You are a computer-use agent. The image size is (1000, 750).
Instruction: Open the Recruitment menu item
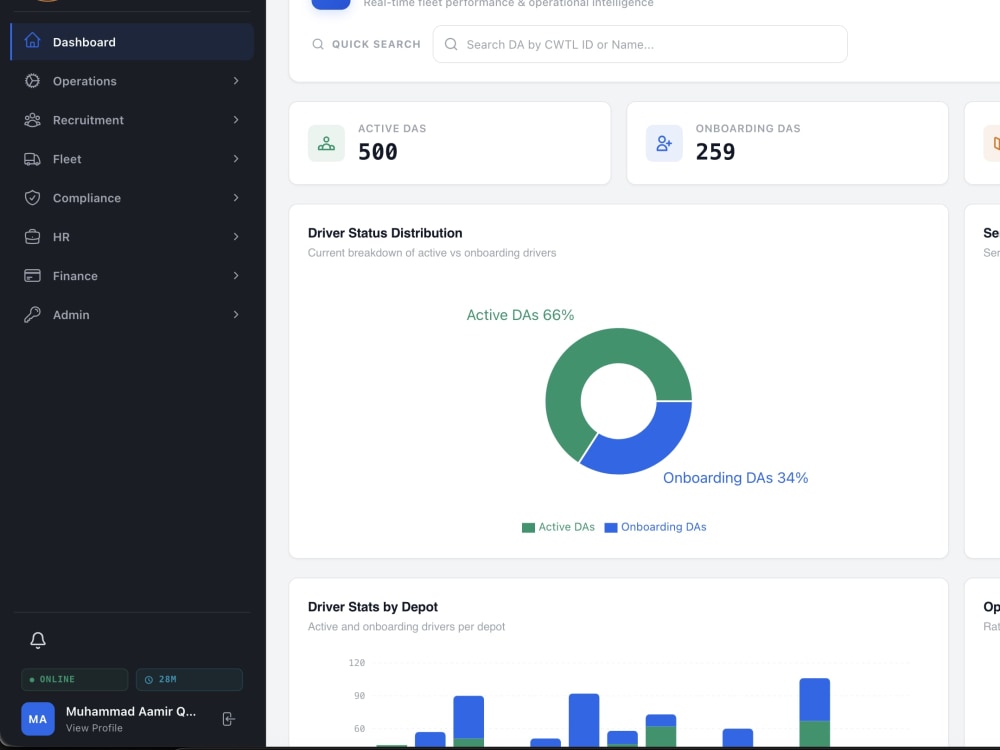[132, 120]
